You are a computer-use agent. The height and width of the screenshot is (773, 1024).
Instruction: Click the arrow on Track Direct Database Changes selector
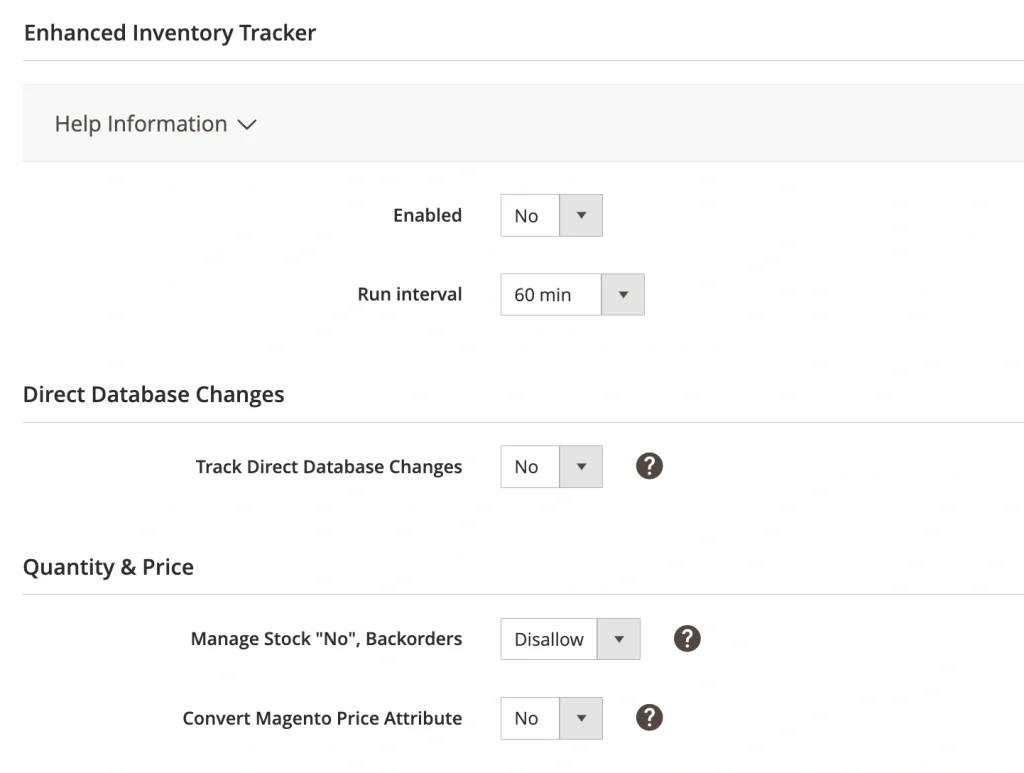(x=582, y=466)
